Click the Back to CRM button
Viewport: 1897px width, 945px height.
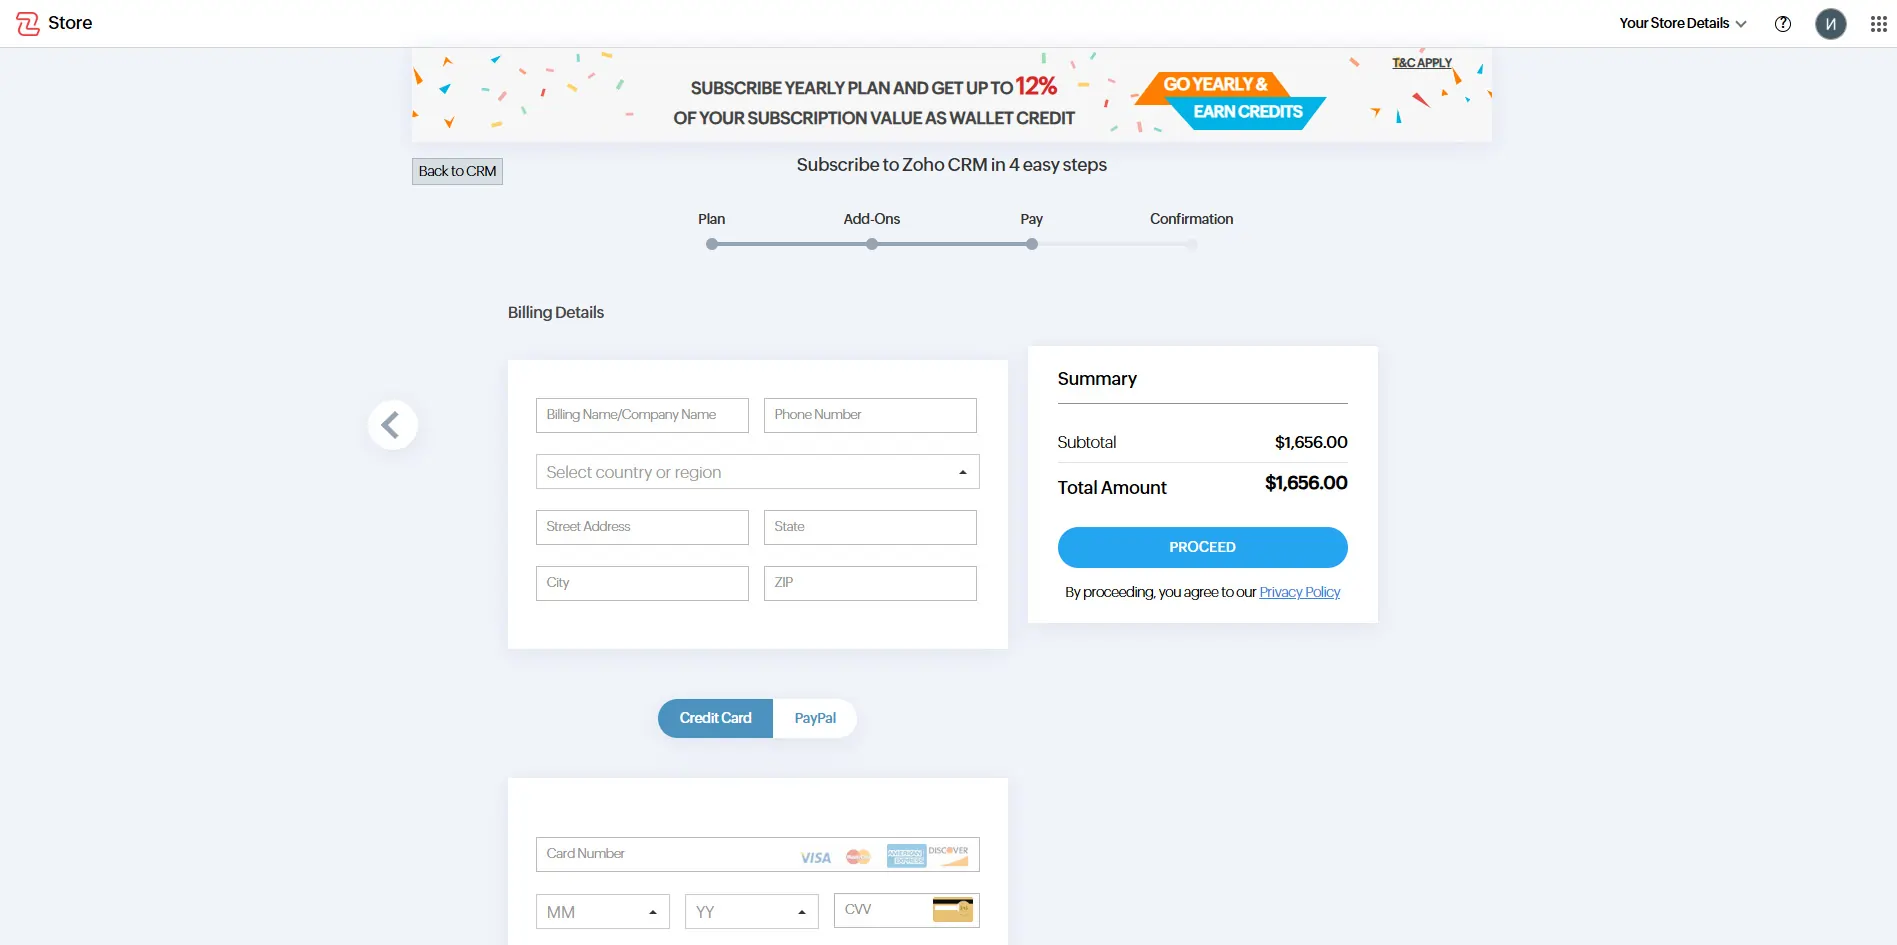pyautogui.click(x=457, y=171)
